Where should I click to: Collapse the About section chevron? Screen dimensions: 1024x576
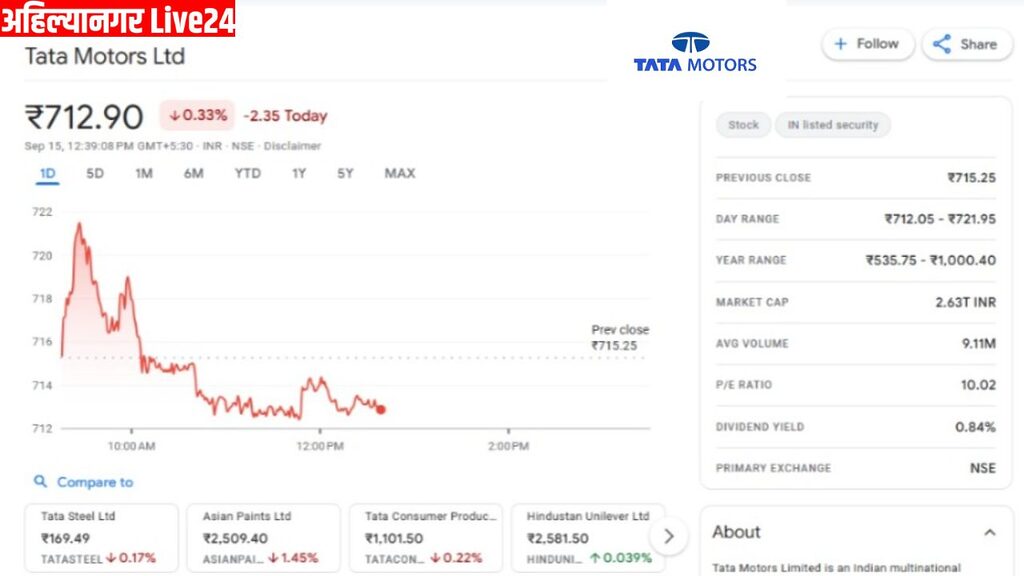989,533
